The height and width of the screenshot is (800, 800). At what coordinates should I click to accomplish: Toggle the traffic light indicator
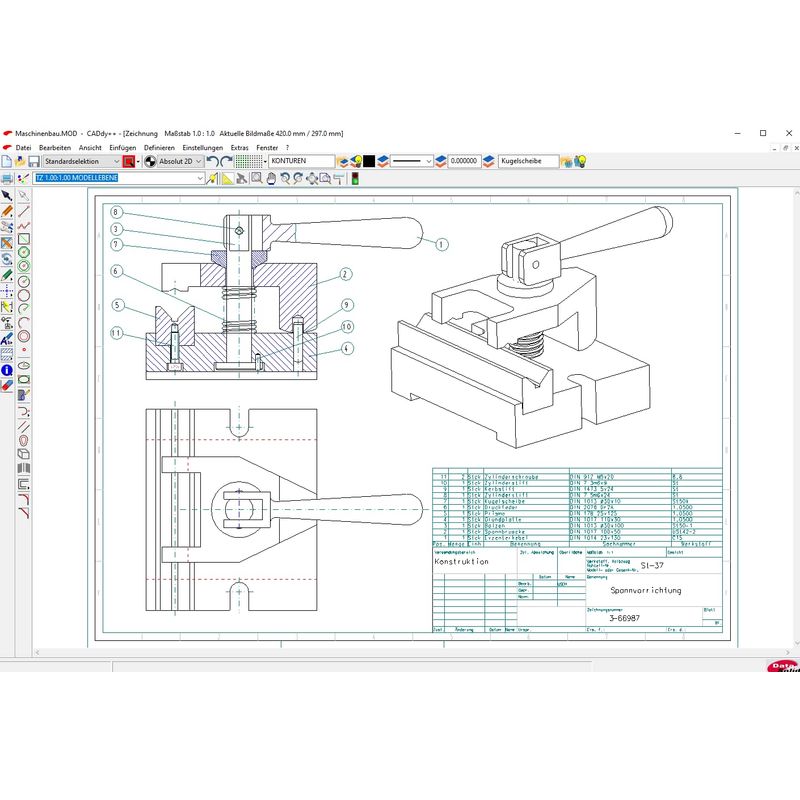(354, 178)
